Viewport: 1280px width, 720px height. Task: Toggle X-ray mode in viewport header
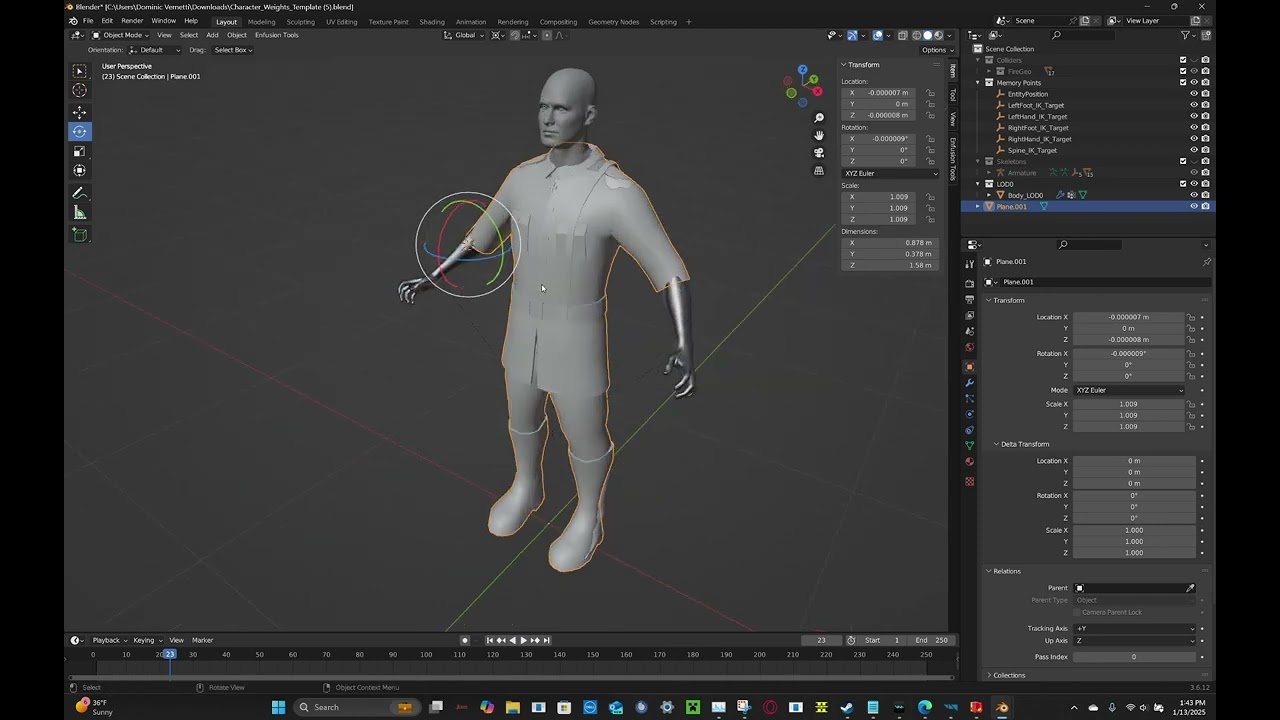pos(902,35)
